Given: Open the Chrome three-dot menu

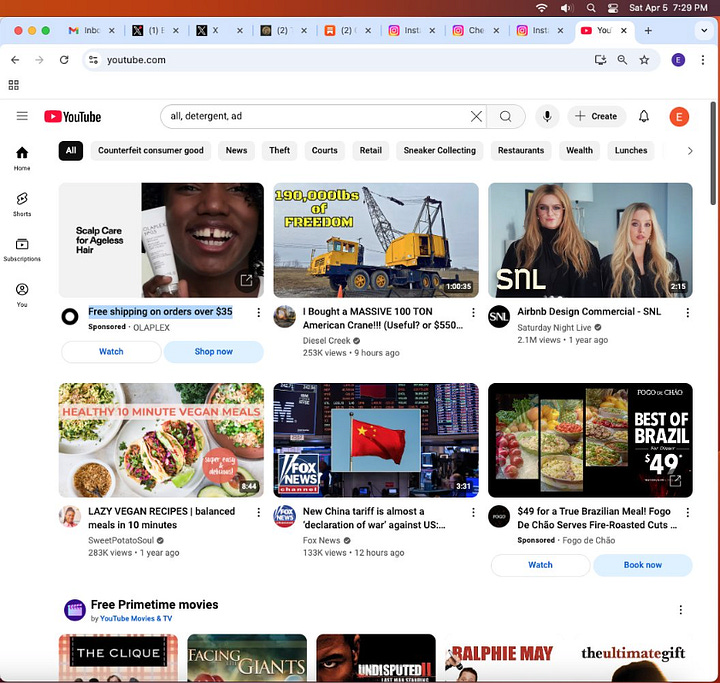Looking at the screenshot, I should [703, 60].
